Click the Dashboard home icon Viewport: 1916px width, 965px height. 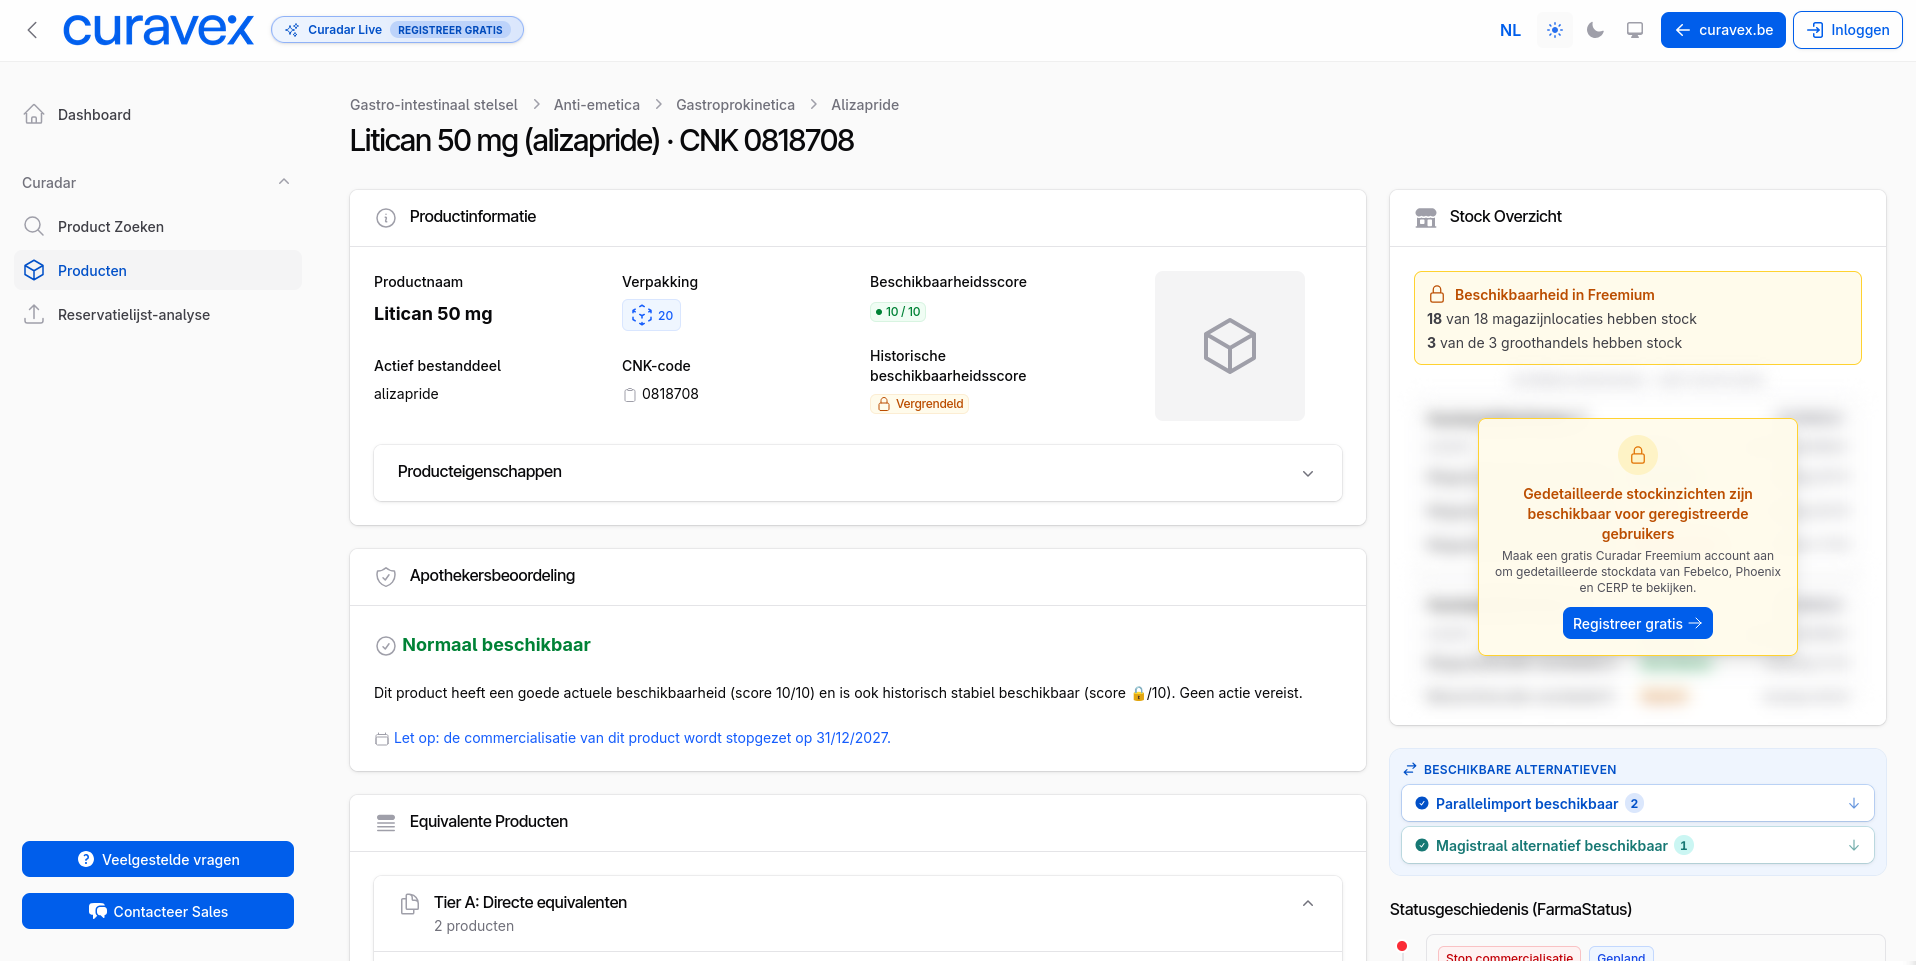(34, 114)
